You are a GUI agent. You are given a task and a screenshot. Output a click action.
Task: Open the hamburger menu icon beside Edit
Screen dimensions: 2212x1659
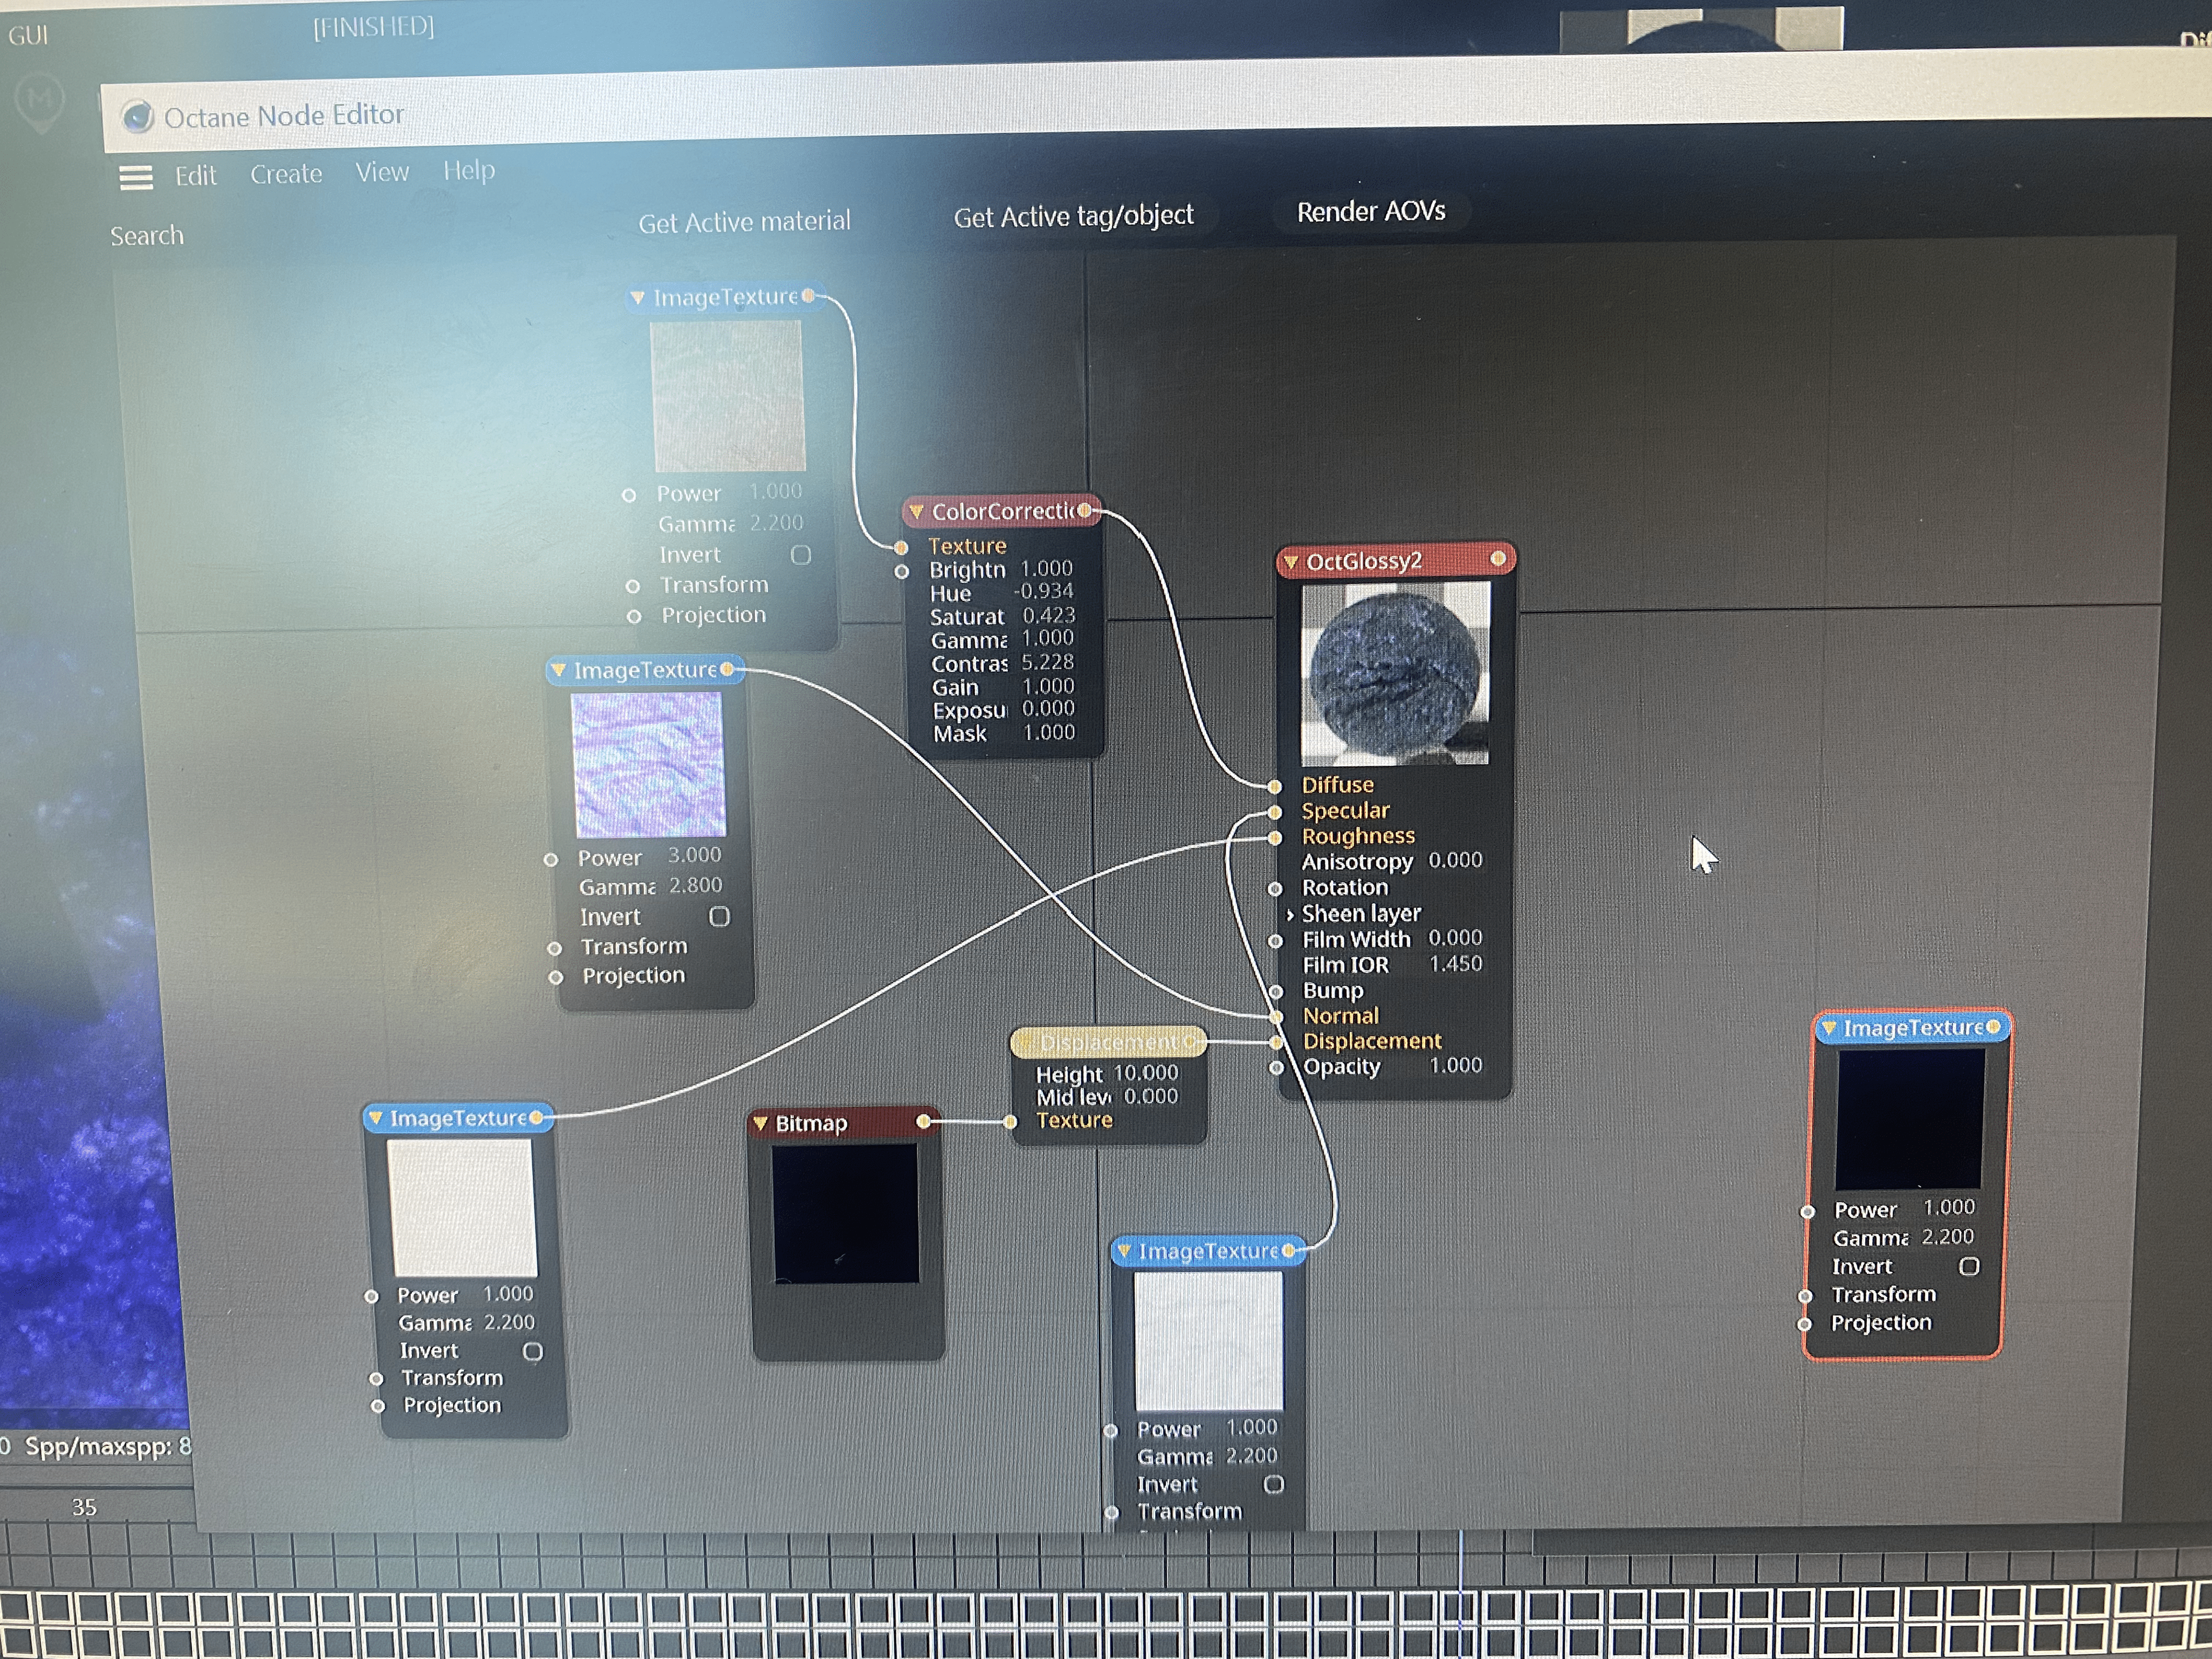(x=136, y=178)
